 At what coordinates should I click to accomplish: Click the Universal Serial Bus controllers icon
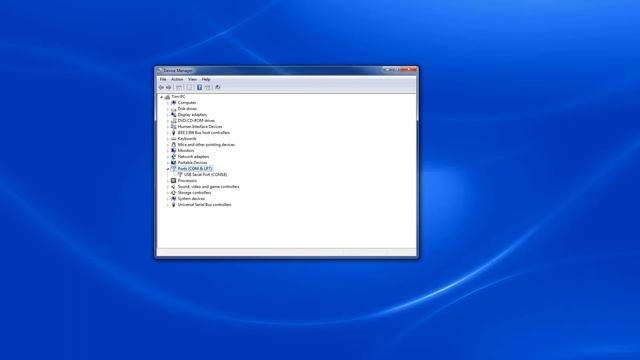coord(173,205)
